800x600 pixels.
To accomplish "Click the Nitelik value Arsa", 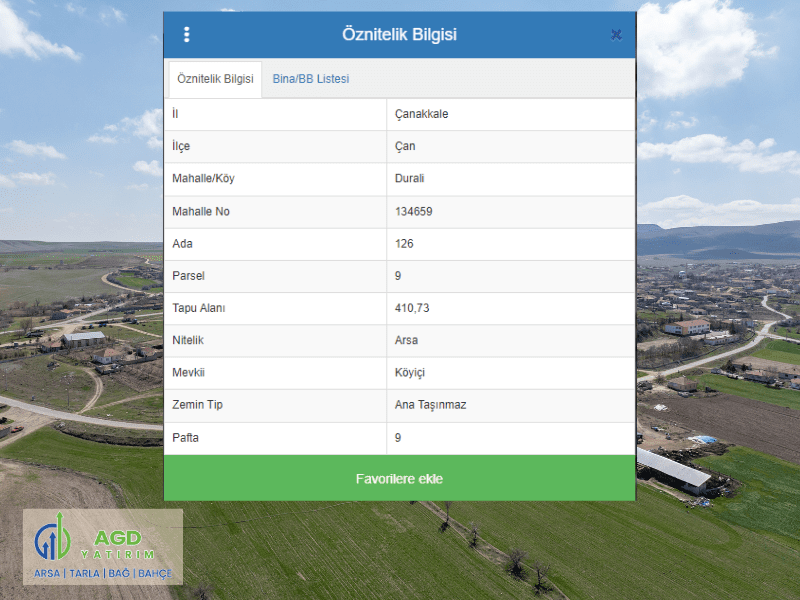I will 406,341.
